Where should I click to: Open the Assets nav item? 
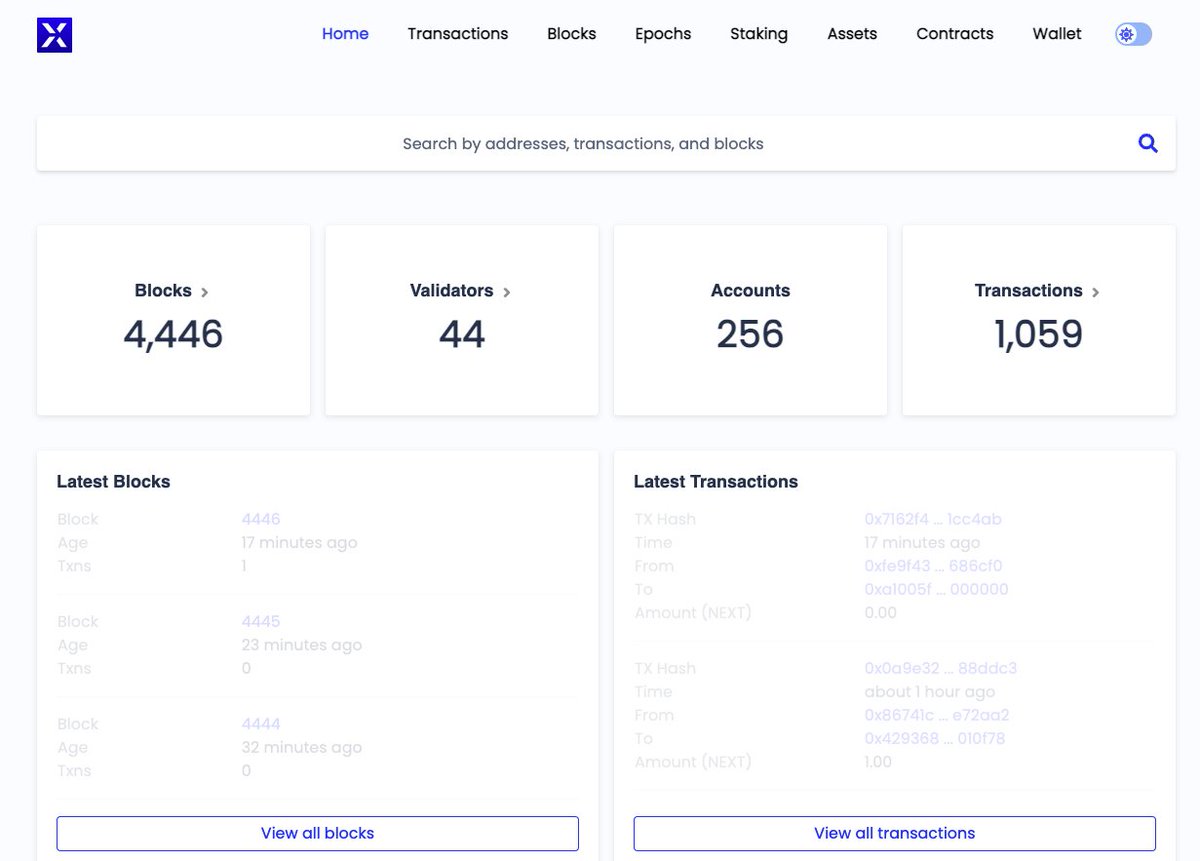(852, 34)
